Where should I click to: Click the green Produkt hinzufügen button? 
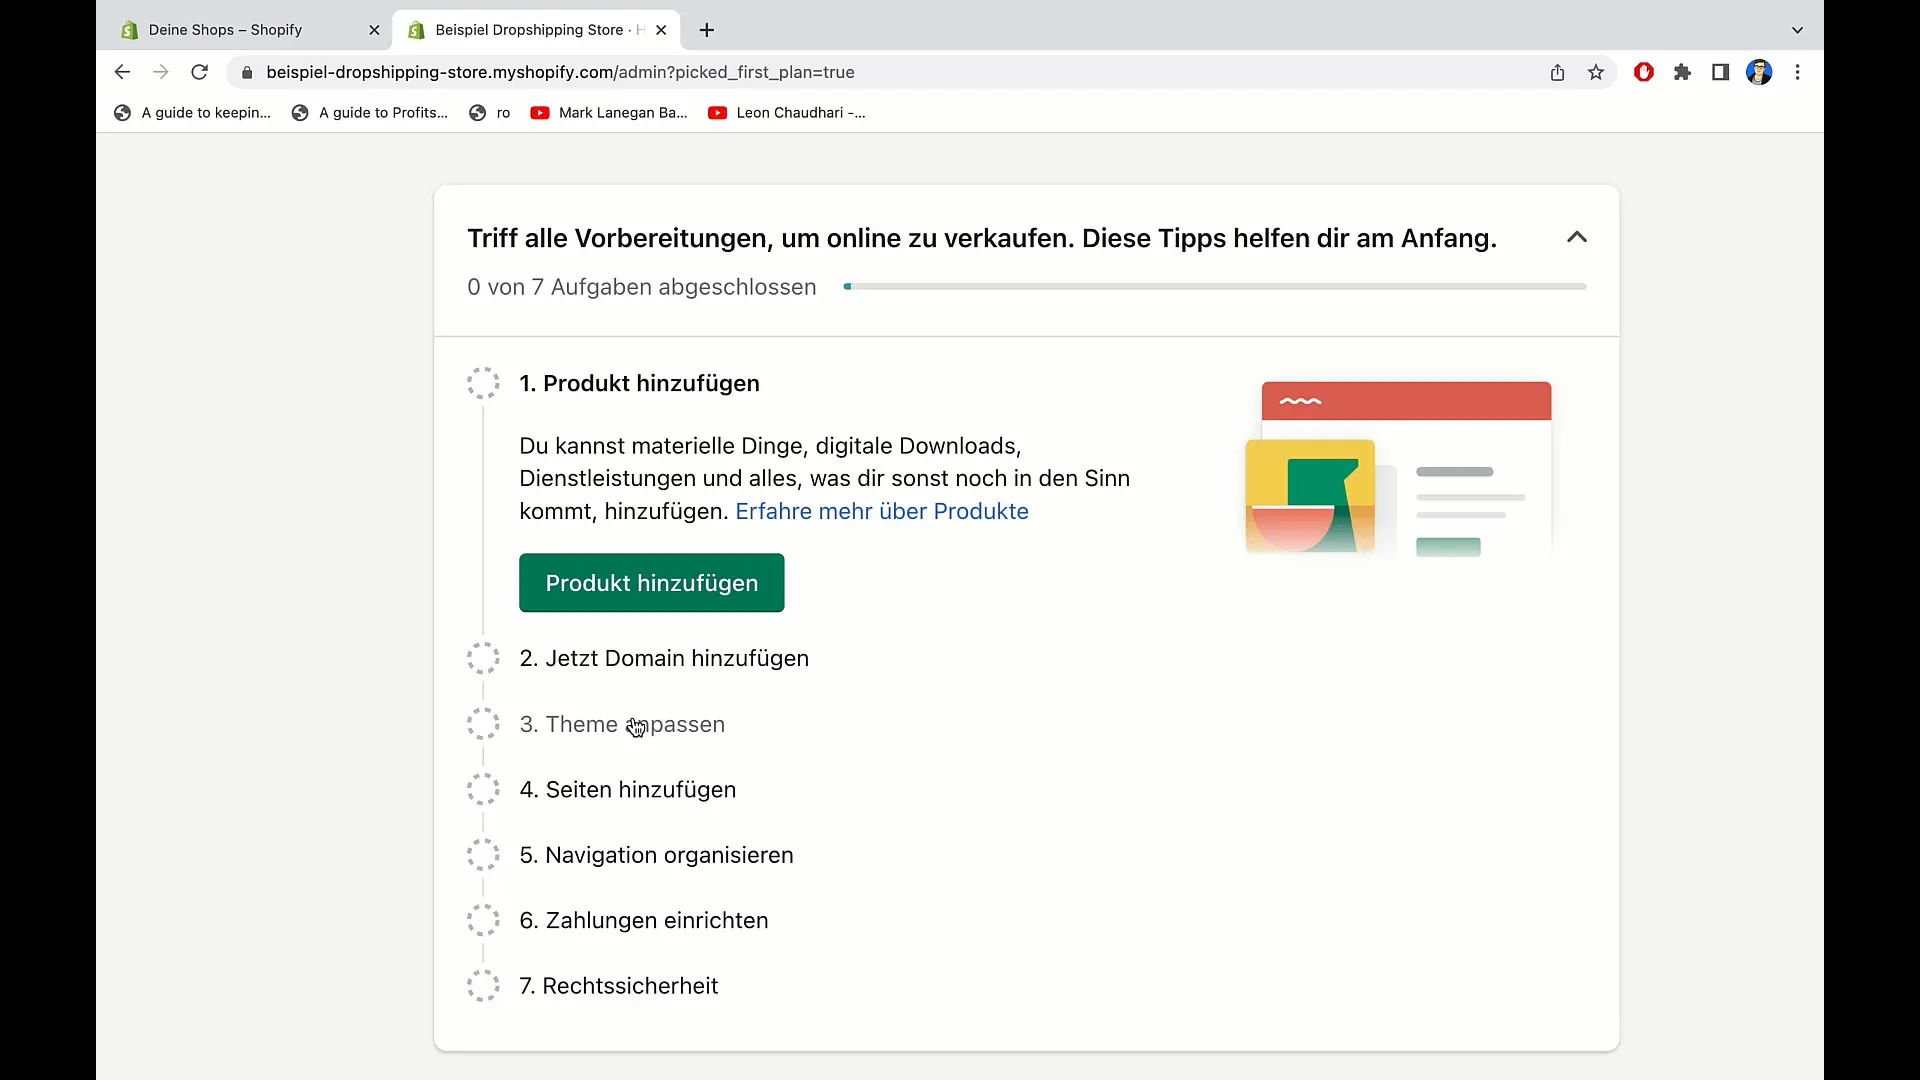tap(651, 583)
